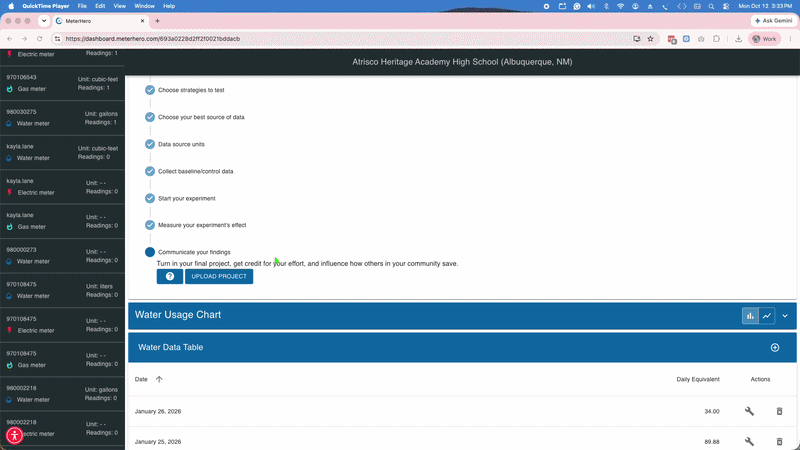Open the QuickTime Player app menu

45,6
